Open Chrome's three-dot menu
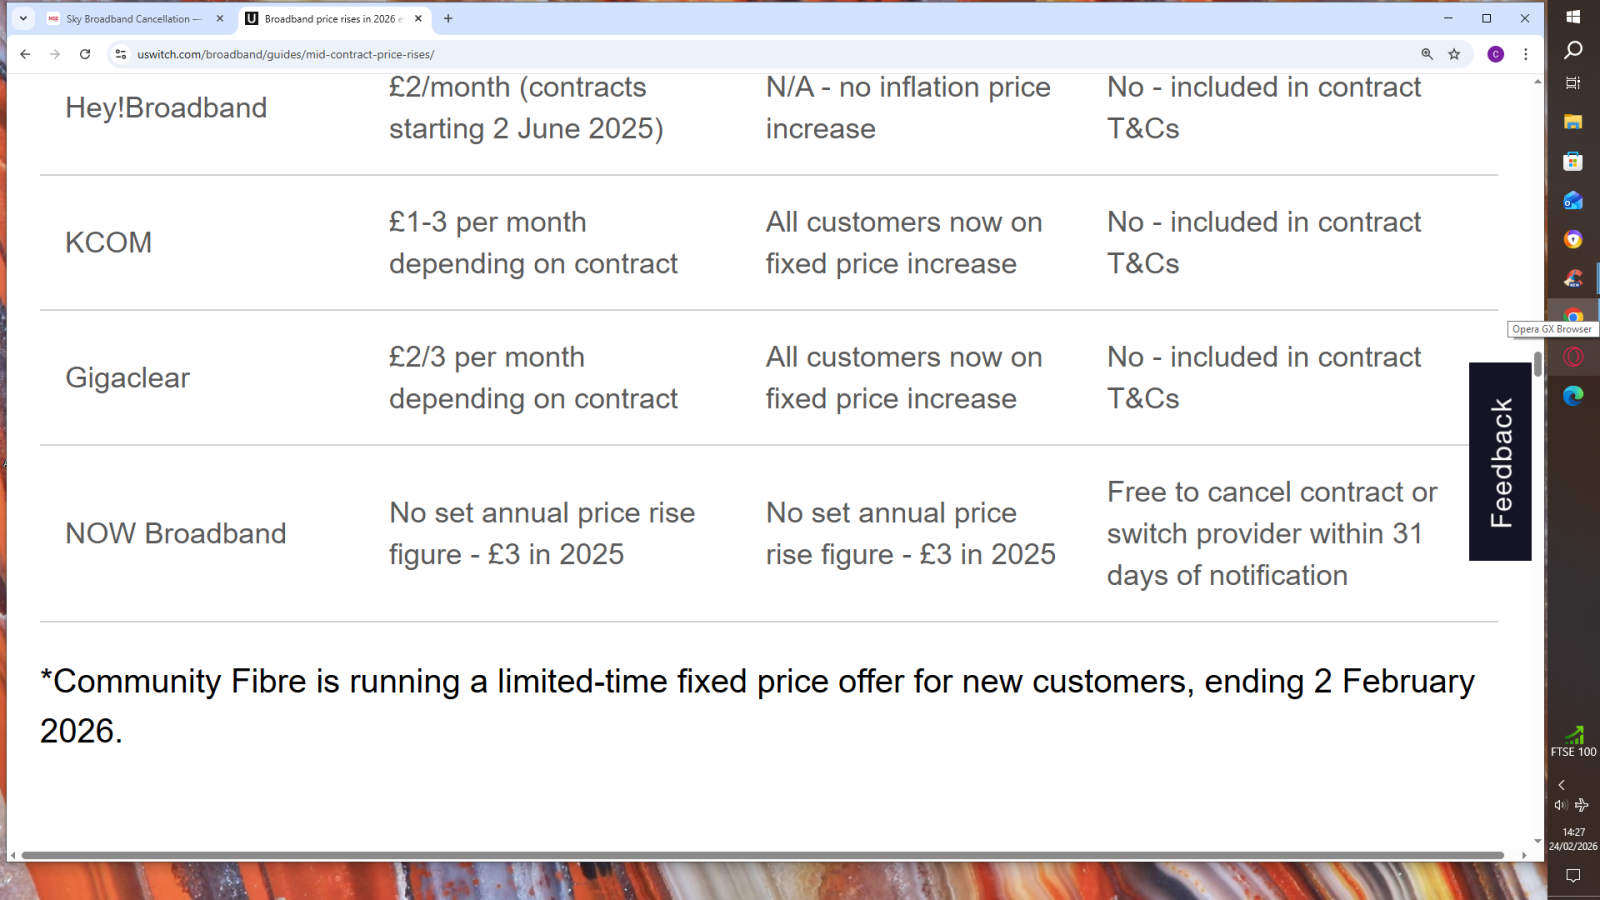Viewport: 1600px width, 900px height. coord(1526,54)
